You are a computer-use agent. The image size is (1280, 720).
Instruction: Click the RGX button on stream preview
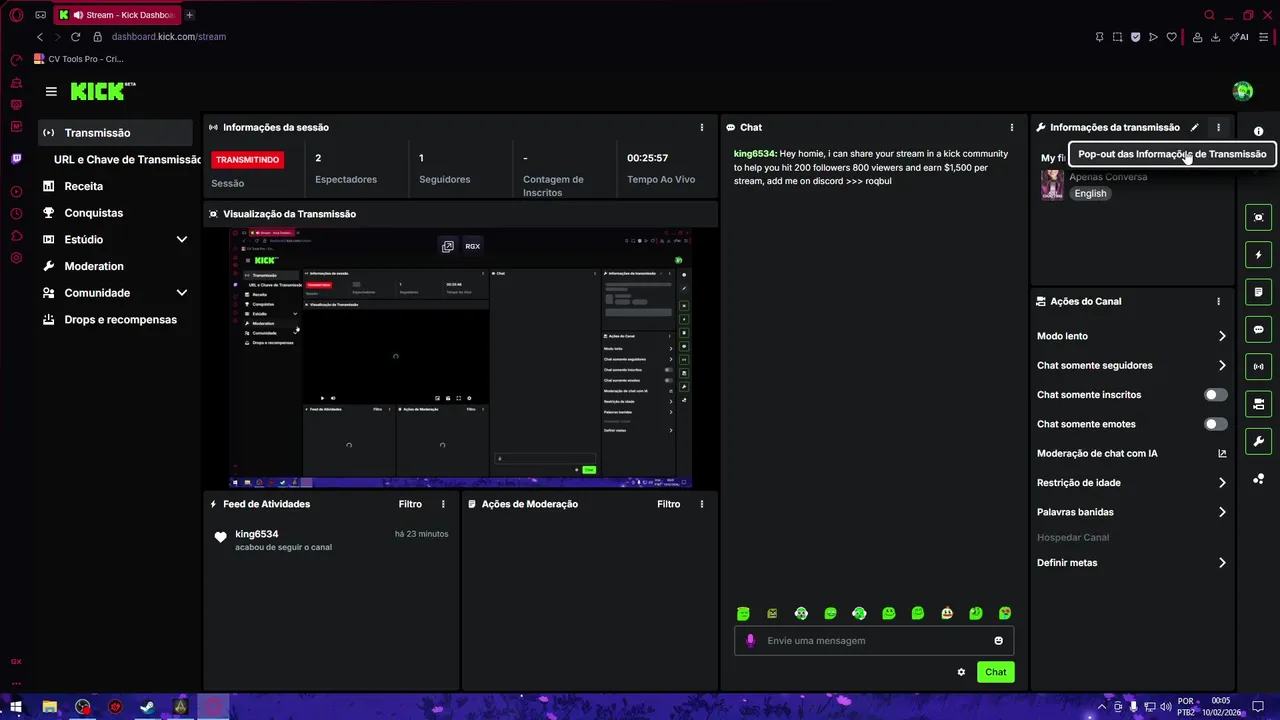472,246
